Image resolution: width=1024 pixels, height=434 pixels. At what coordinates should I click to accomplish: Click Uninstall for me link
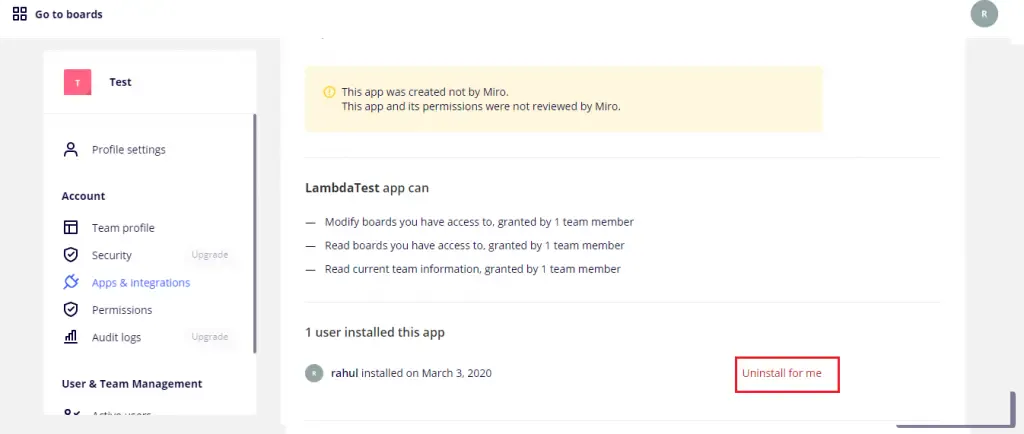click(782, 373)
